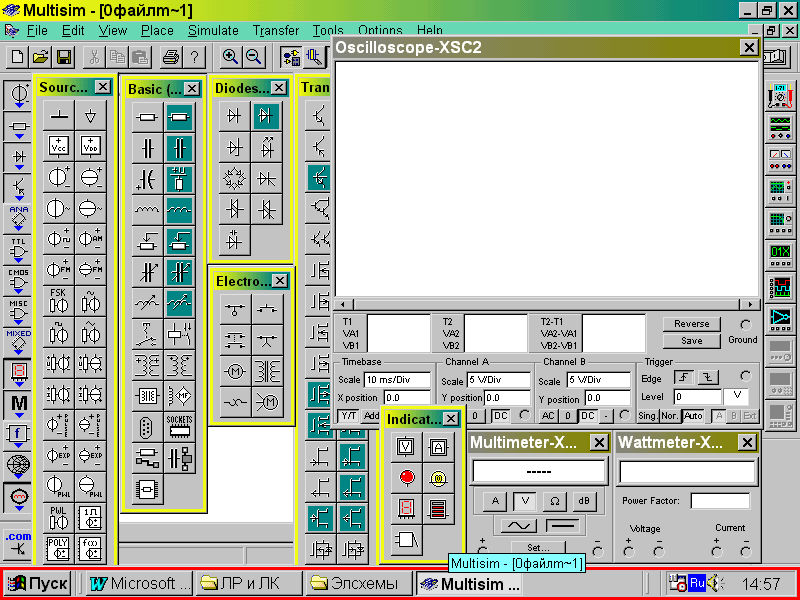
Task: Open the Place menu
Action: (157, 31)
